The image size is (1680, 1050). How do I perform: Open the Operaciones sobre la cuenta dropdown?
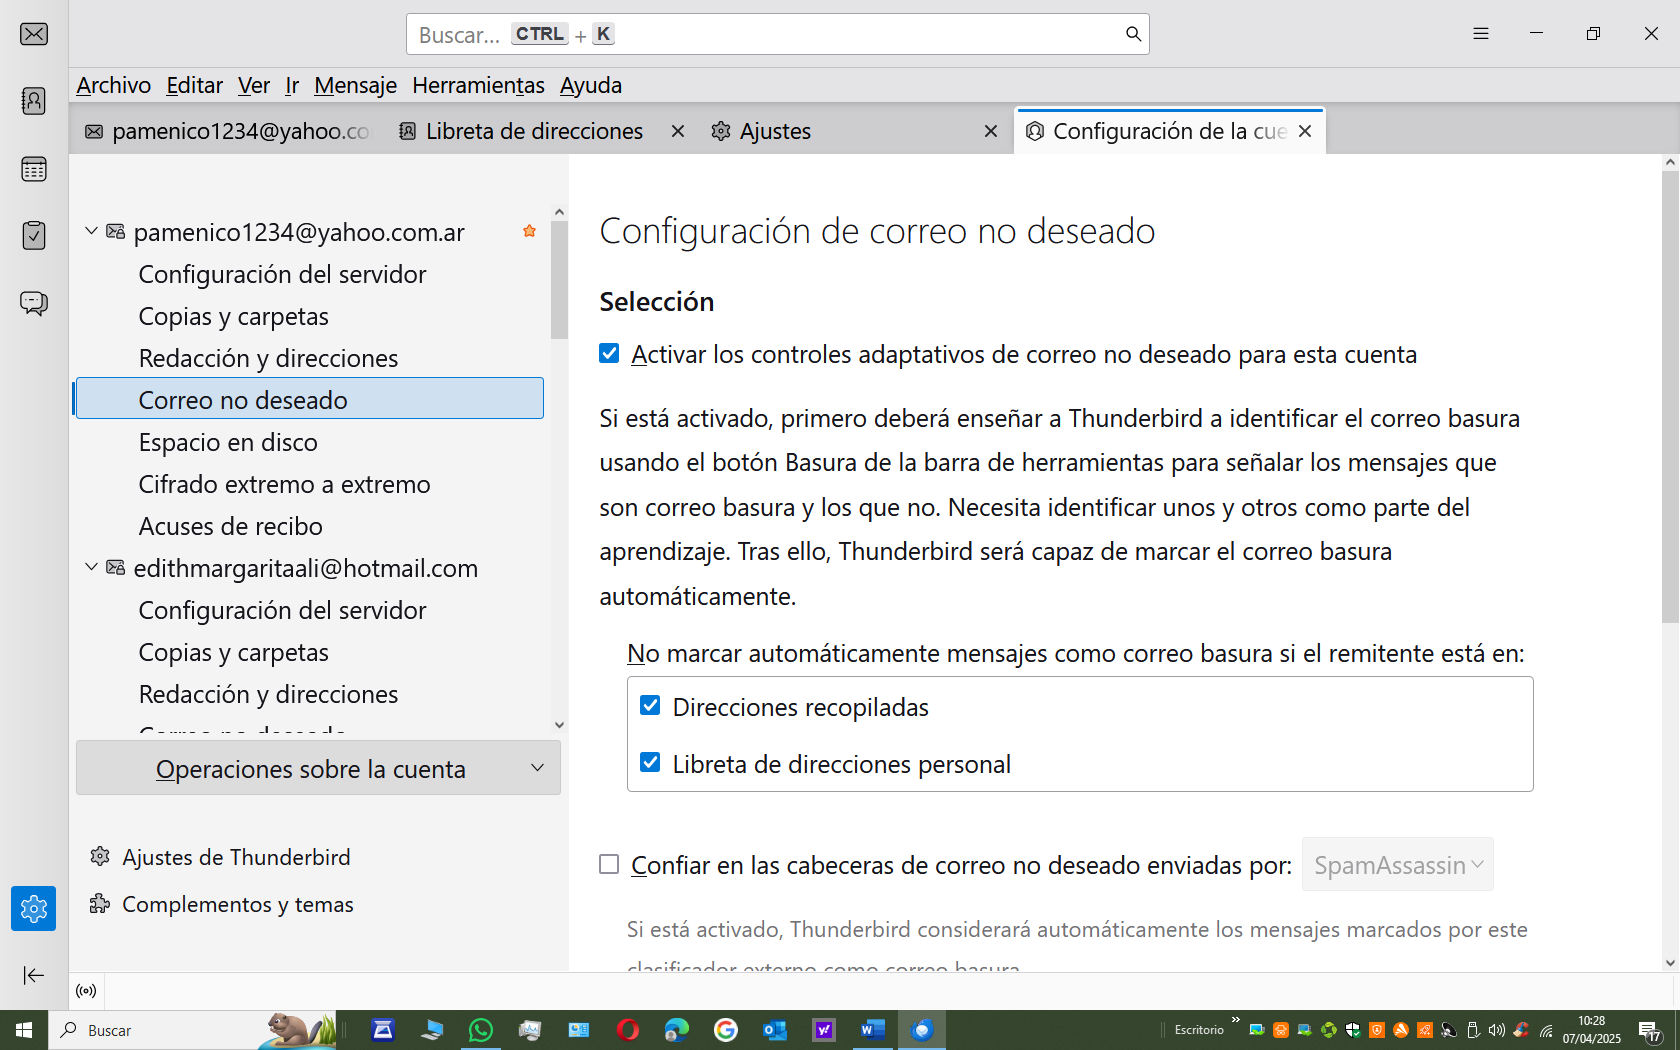318,768
